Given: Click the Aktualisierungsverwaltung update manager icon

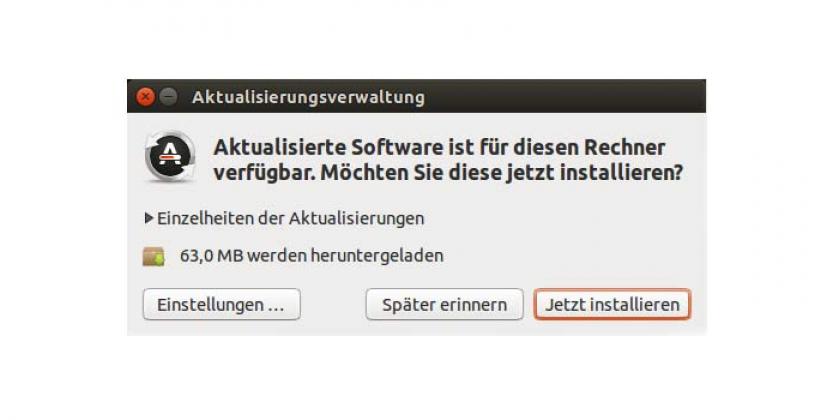Looking at the screenshot, I should click(x=170, y=156).
